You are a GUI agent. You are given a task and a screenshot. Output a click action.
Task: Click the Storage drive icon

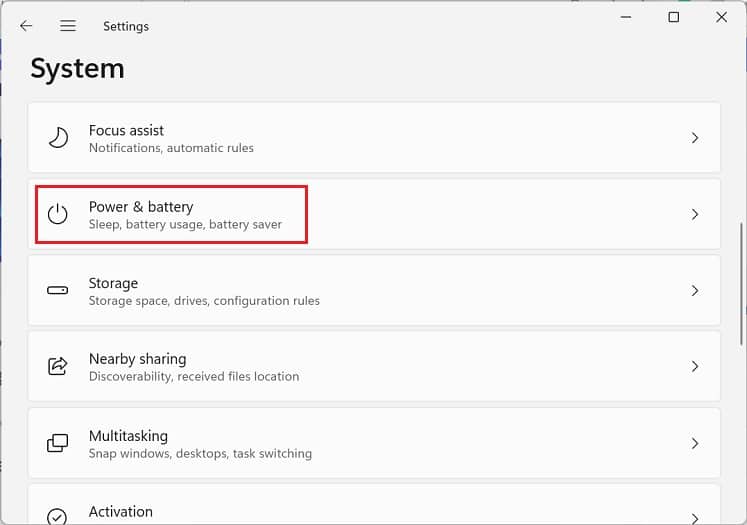pos(58,290)
